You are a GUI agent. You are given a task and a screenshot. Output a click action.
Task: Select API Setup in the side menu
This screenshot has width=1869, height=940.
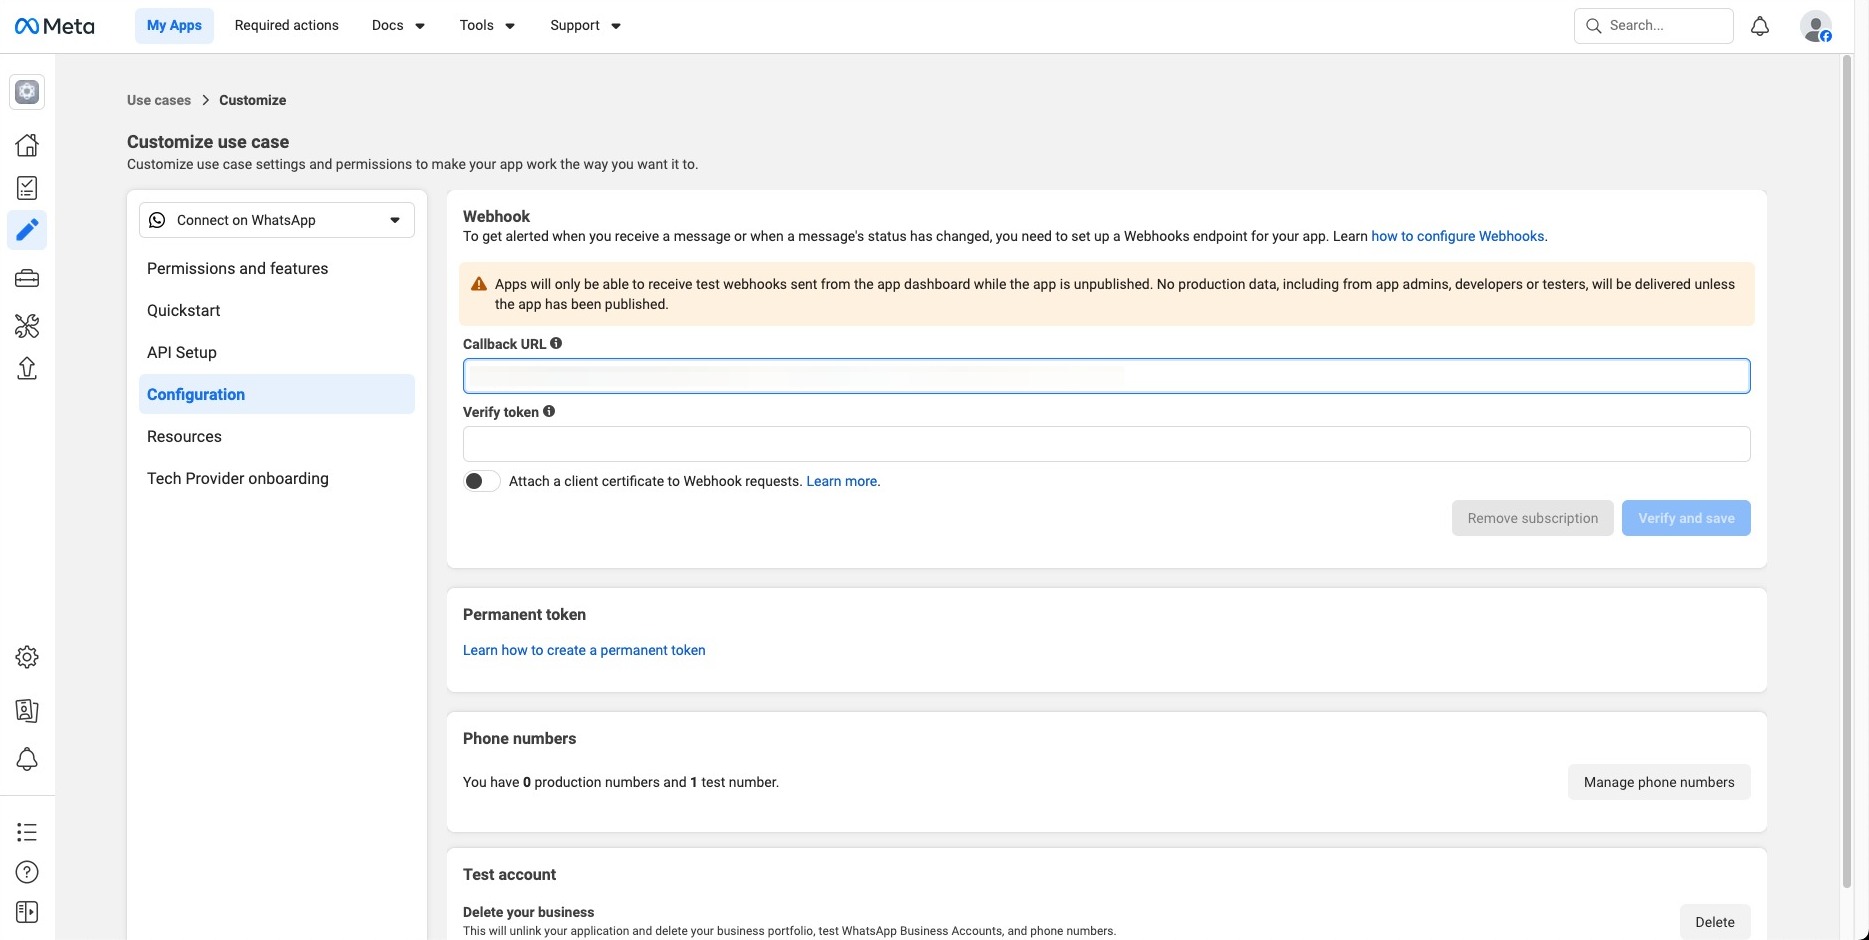click(x=182, y=352)
